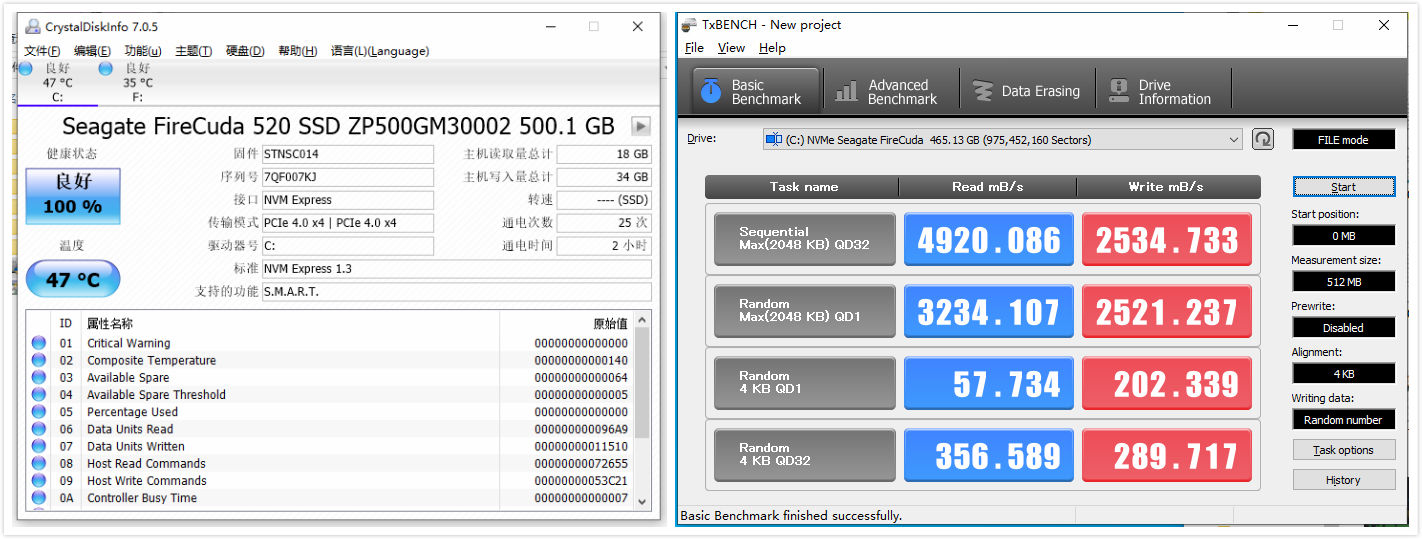The image size is (1422, 539).
Task: Click the Start position 0 MB field
Action: [x=1343, y=236]
